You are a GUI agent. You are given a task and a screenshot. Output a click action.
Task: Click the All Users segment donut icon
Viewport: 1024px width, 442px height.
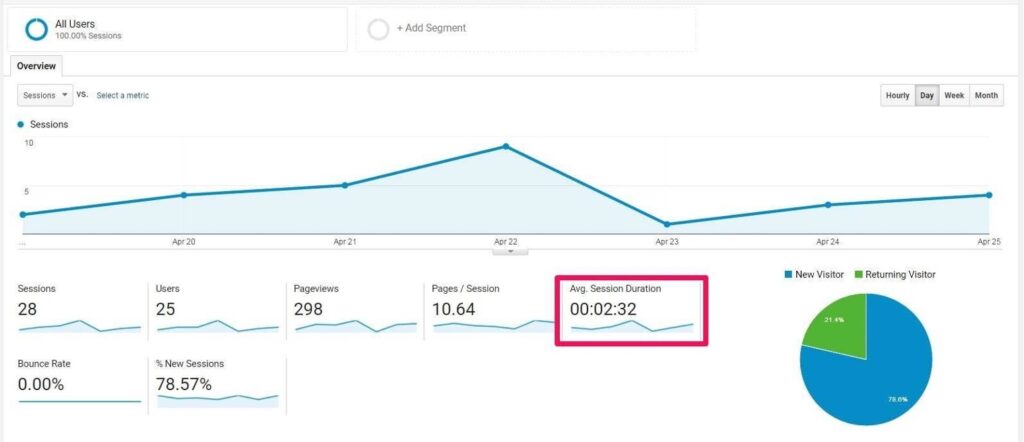tap(37, 29)
